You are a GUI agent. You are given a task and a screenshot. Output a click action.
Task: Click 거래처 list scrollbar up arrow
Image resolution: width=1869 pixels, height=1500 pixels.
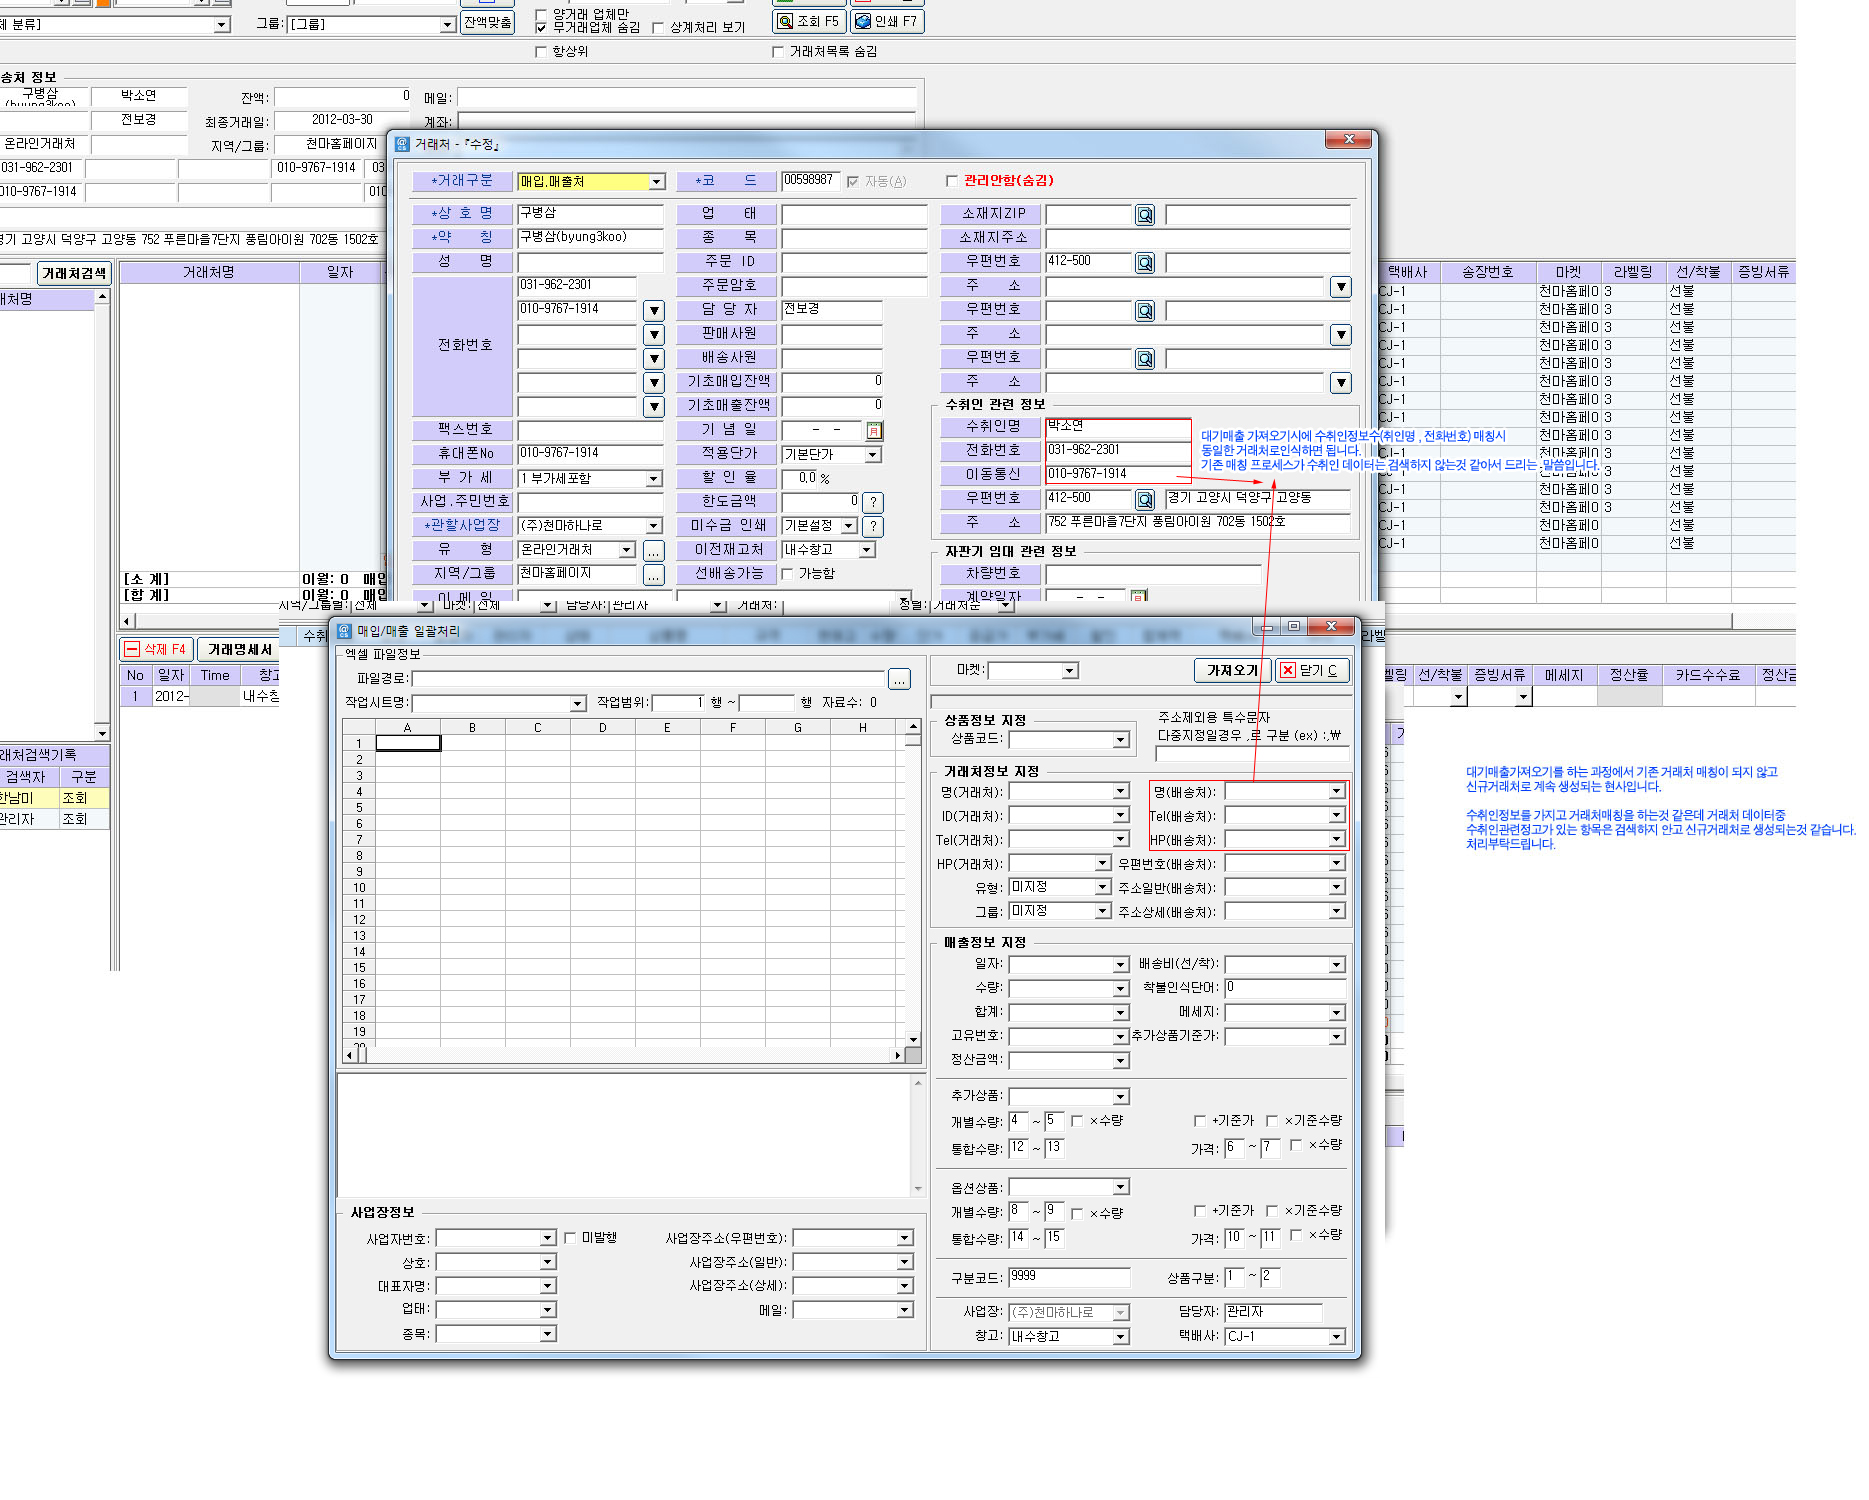(102, 298)
